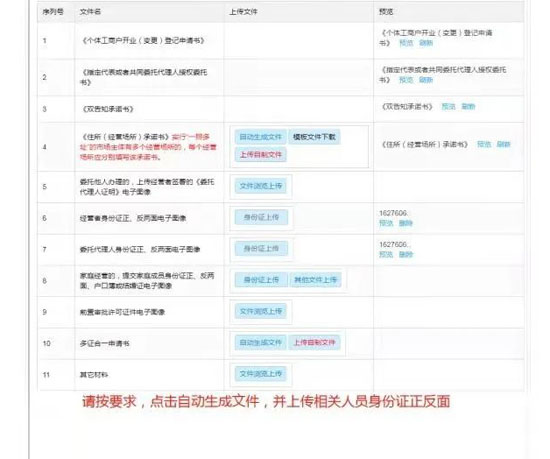The width and height of the screenshot is (550, 459).
Task: Click 刷新 link for 个体工商户开业登记申请书
Action: 426,43
